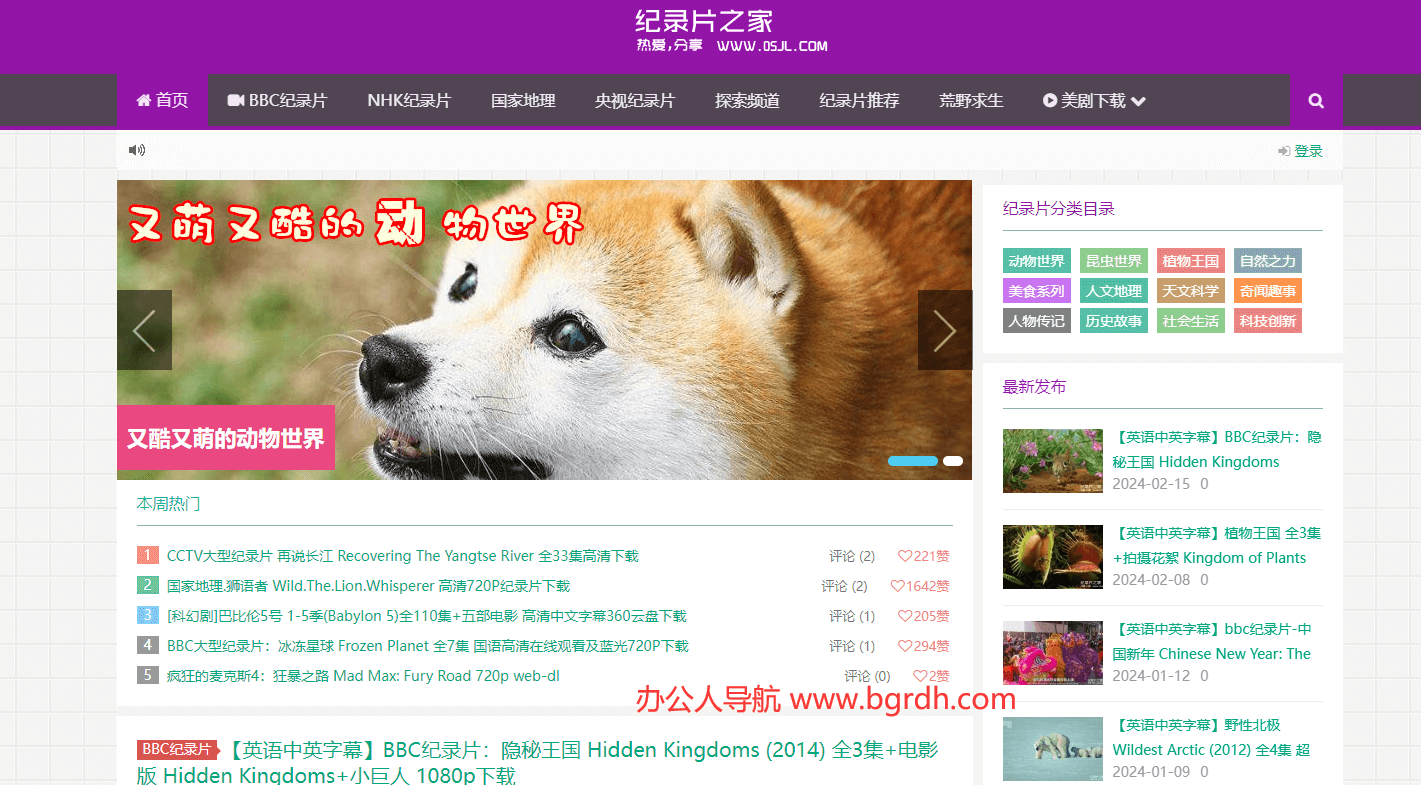Open CCTV 再说长江 documentary link

coord(402,556)
